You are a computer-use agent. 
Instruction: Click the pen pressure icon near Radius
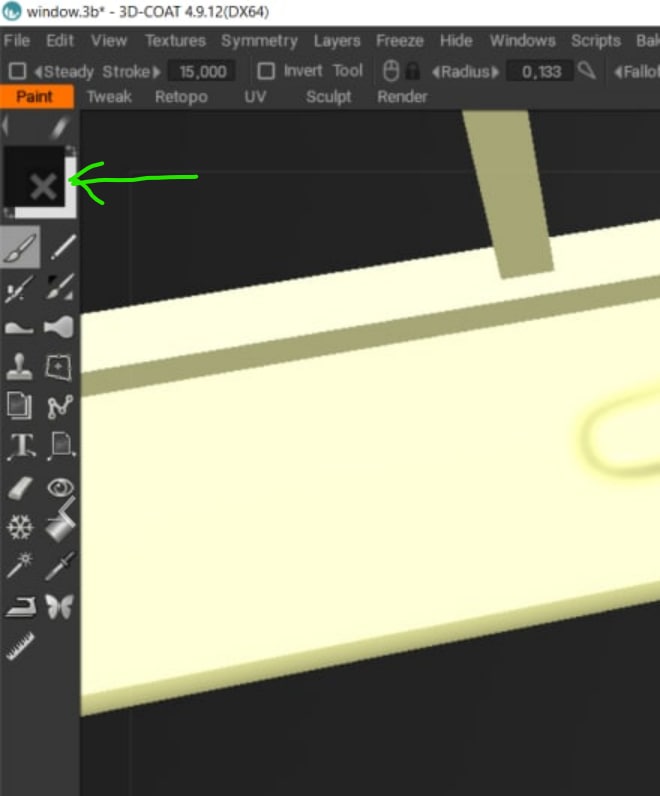click(587, 71)
